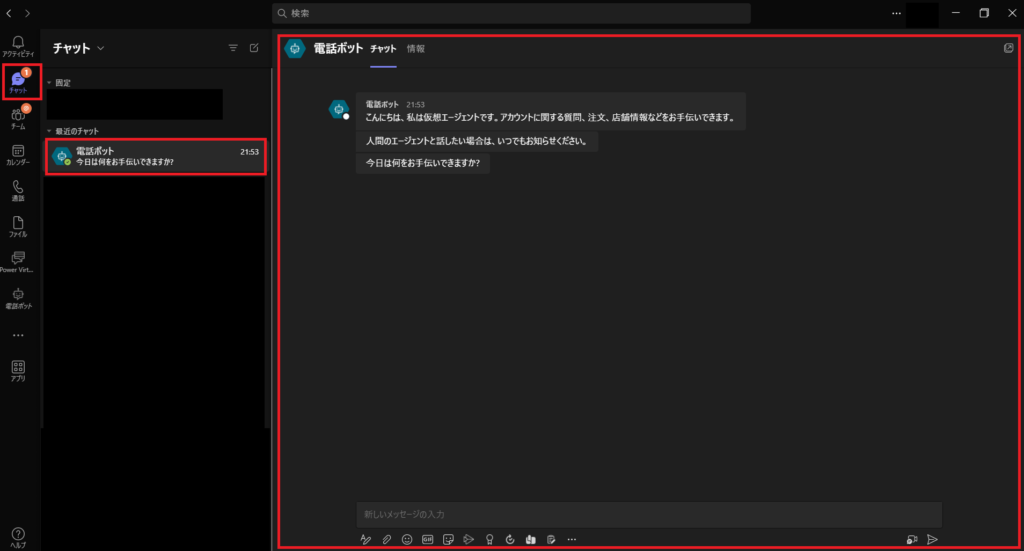
Task: Open the sticker picker
Action: point(448,539)
